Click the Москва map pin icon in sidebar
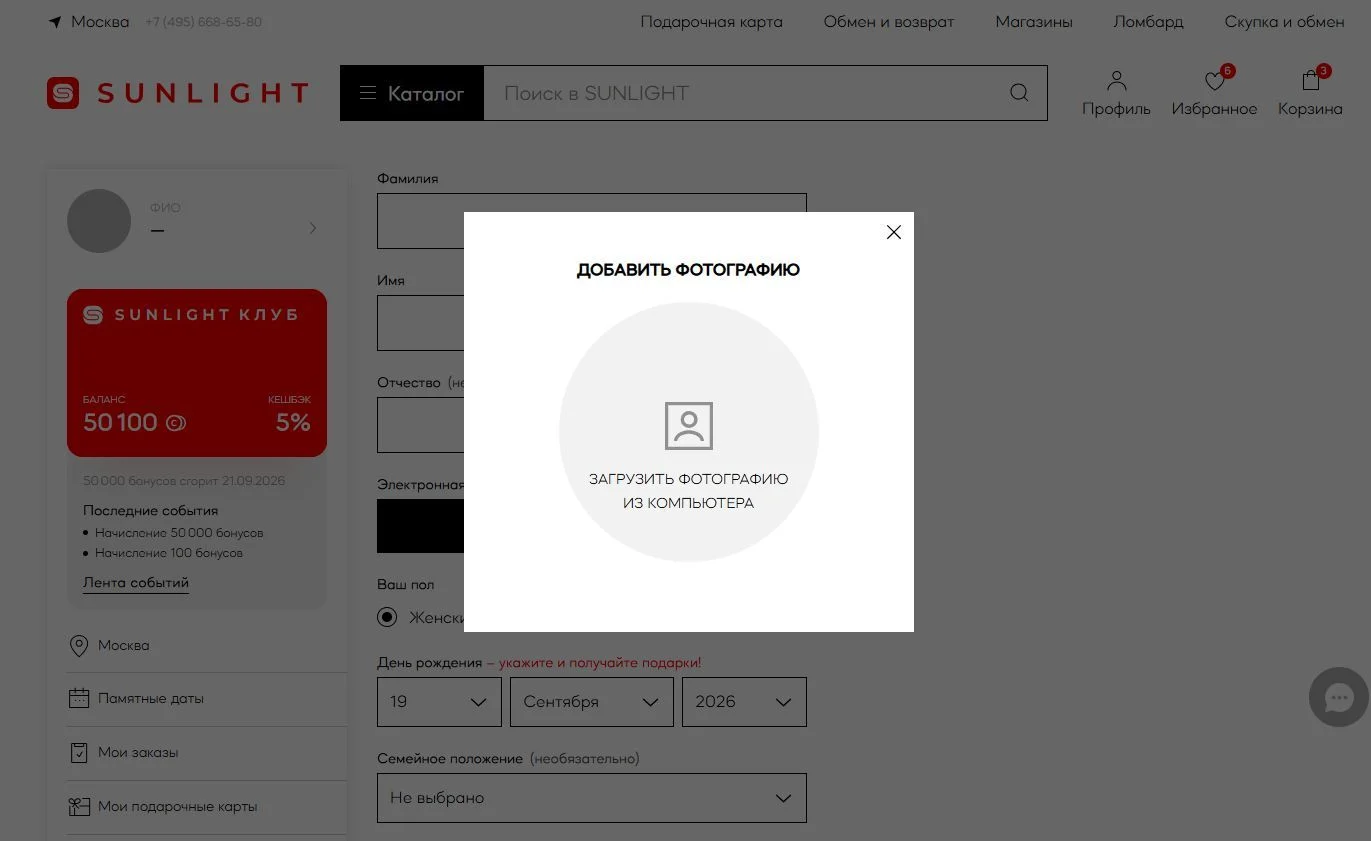1371x841 pixels. click(79, 646)
